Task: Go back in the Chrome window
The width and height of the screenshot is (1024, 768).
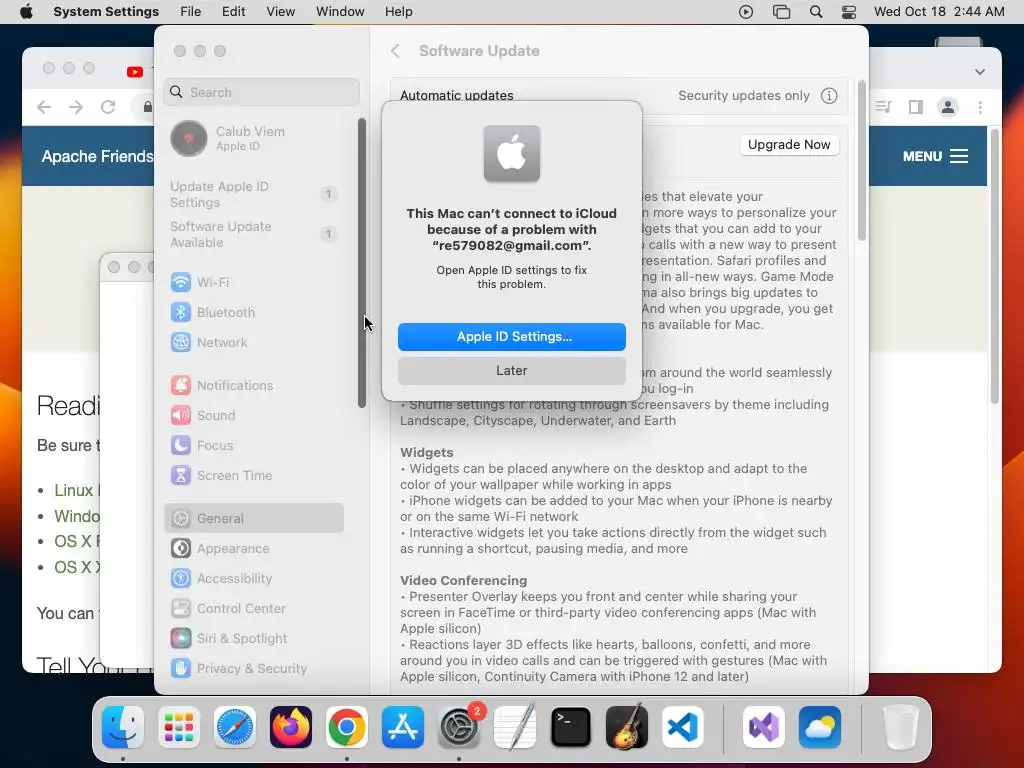Action: click(44, 107)
